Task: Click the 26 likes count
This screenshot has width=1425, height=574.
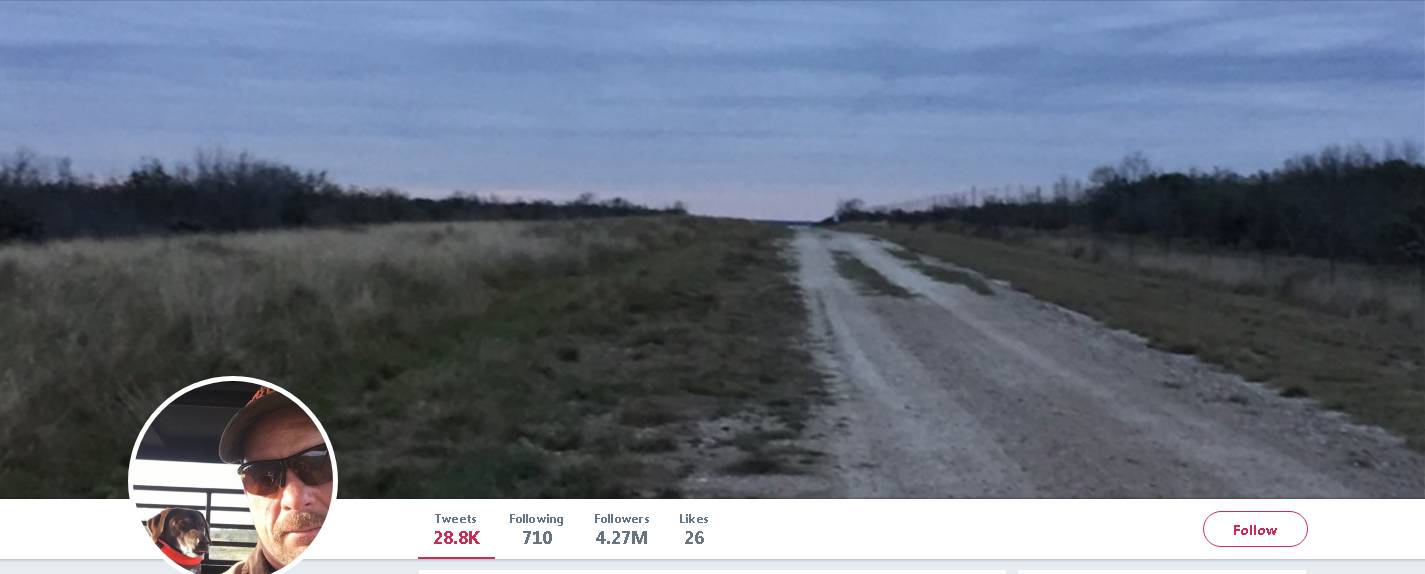Action: click(x=694, y=538)
